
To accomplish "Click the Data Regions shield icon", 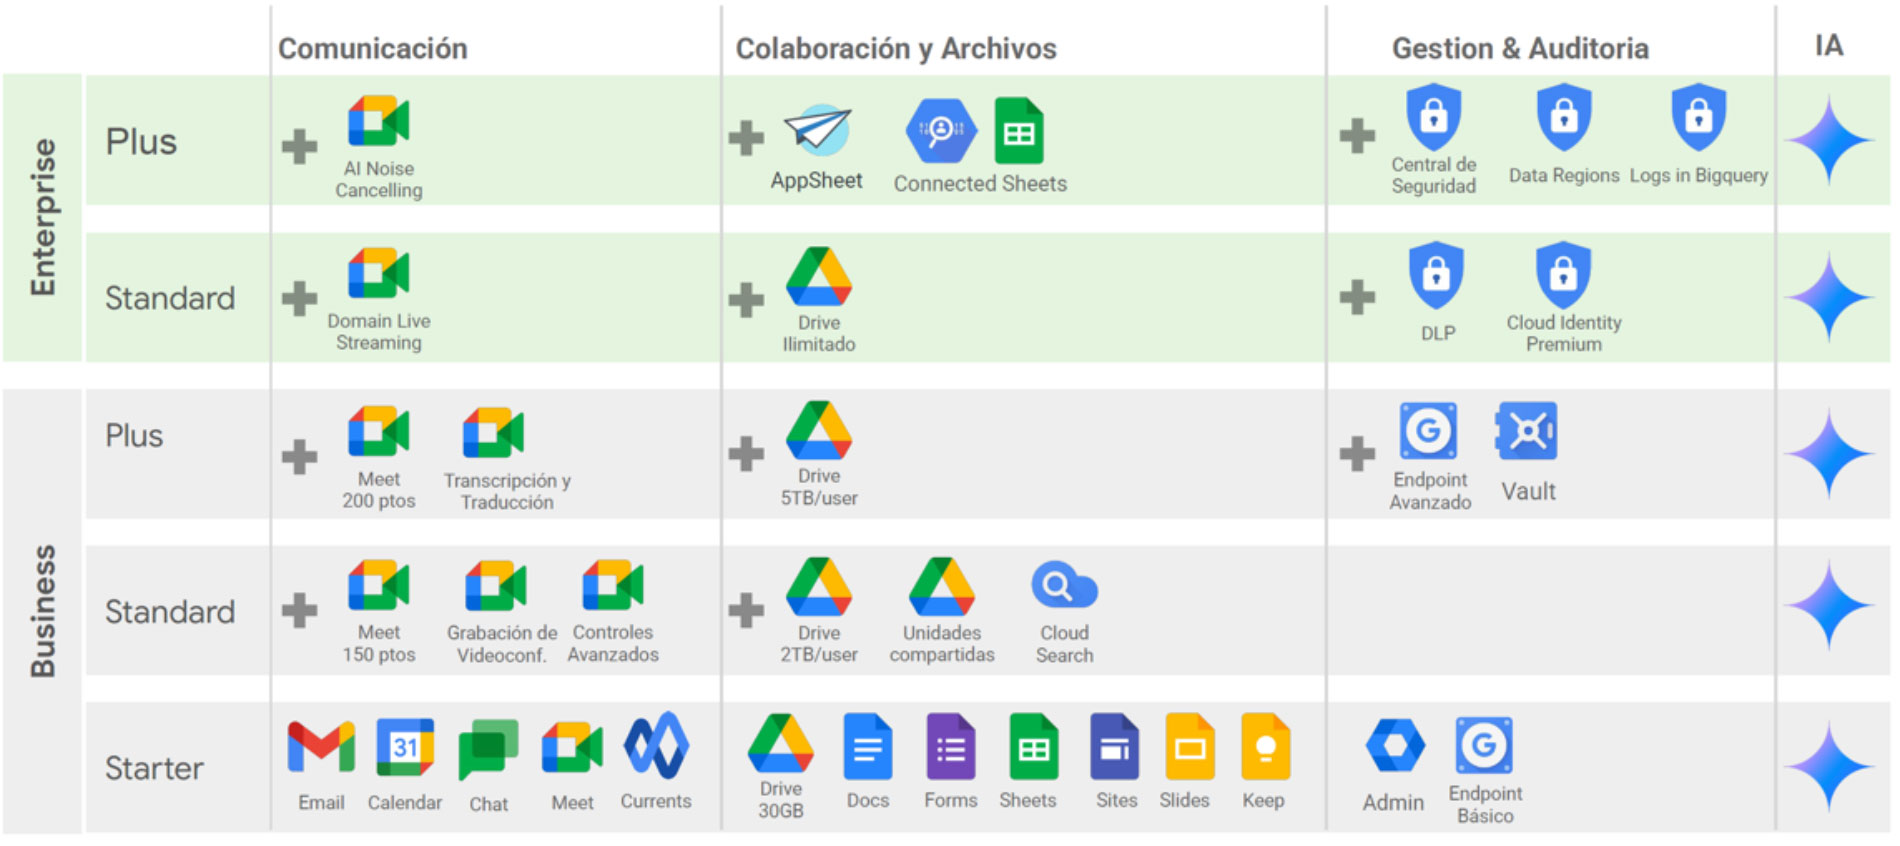I will pos(1564,118).
